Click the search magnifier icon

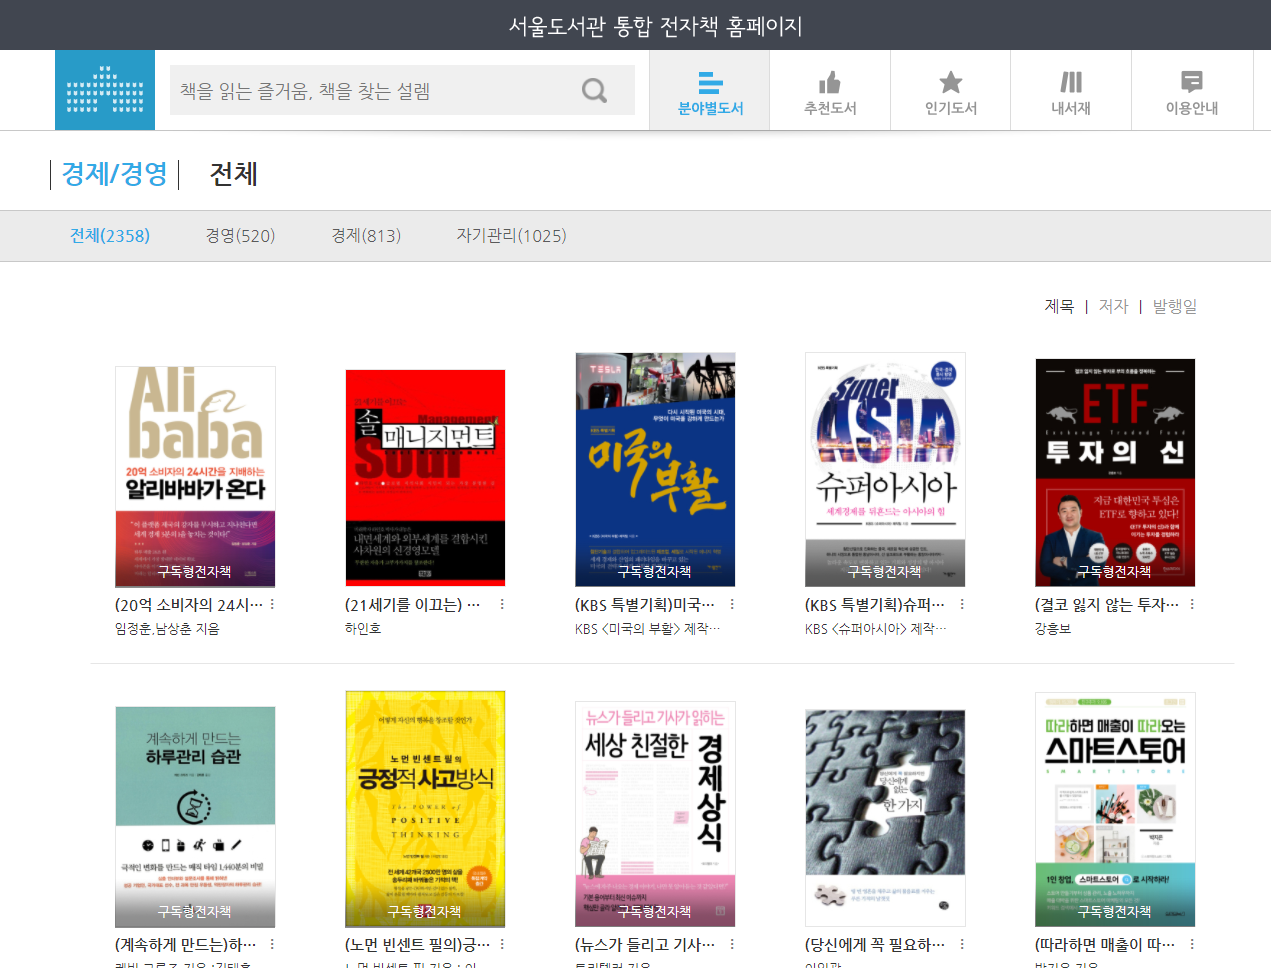pos(594,91)
